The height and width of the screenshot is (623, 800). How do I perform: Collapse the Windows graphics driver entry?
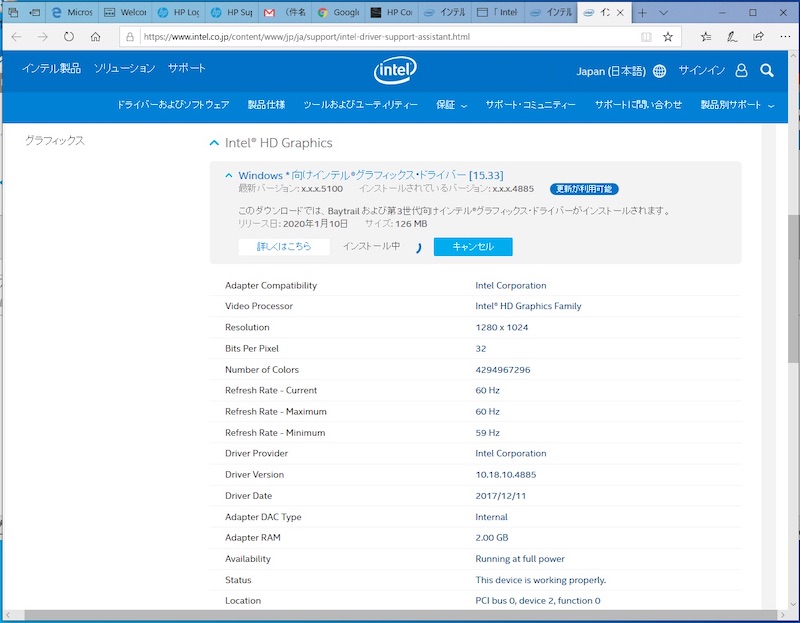229,176
